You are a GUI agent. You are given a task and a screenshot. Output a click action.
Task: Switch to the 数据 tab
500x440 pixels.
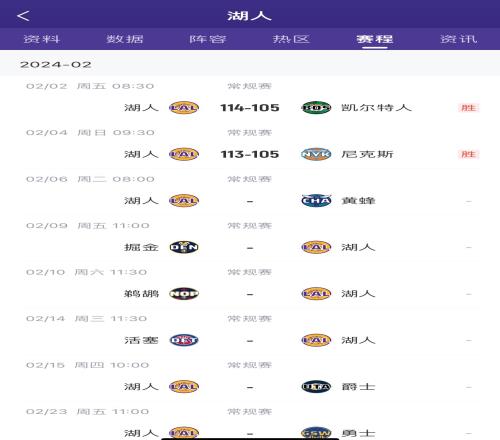125,39
